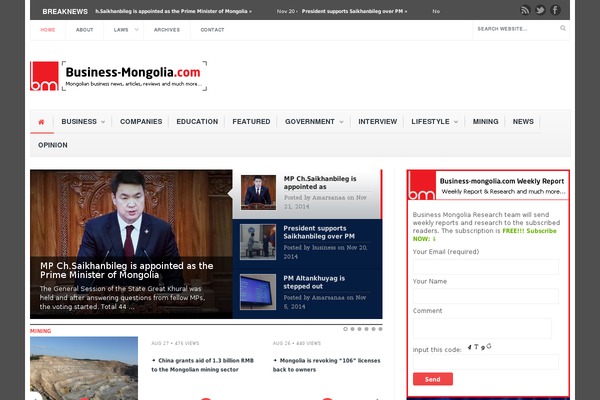This screenshot has width=600, height=400.
Task: Open Mongolia is revoking 106 licenses article
Action: tap(326, 365)
